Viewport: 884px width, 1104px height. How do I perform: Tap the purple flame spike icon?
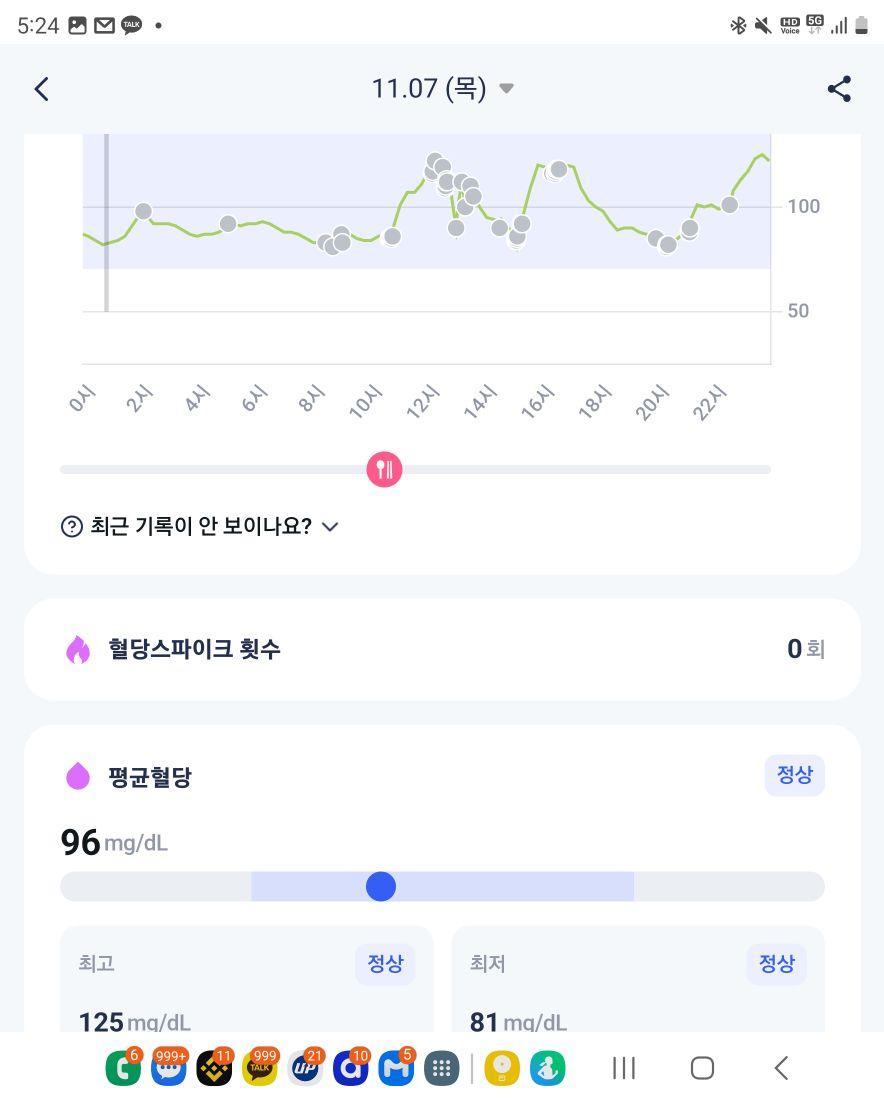pos(78,649)
